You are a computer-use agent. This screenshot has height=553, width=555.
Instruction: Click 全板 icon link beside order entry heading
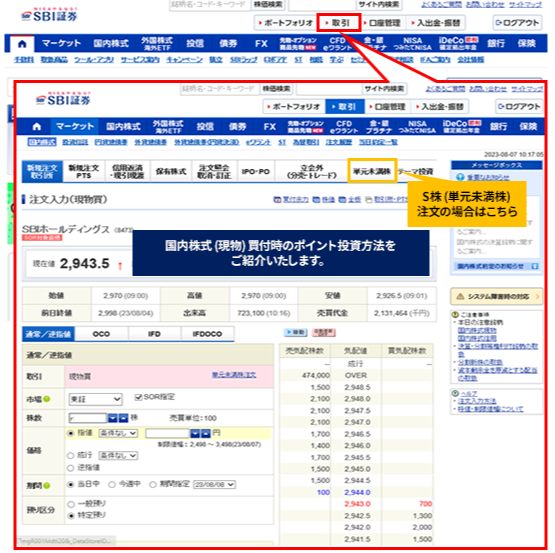[x=342, y=200]
